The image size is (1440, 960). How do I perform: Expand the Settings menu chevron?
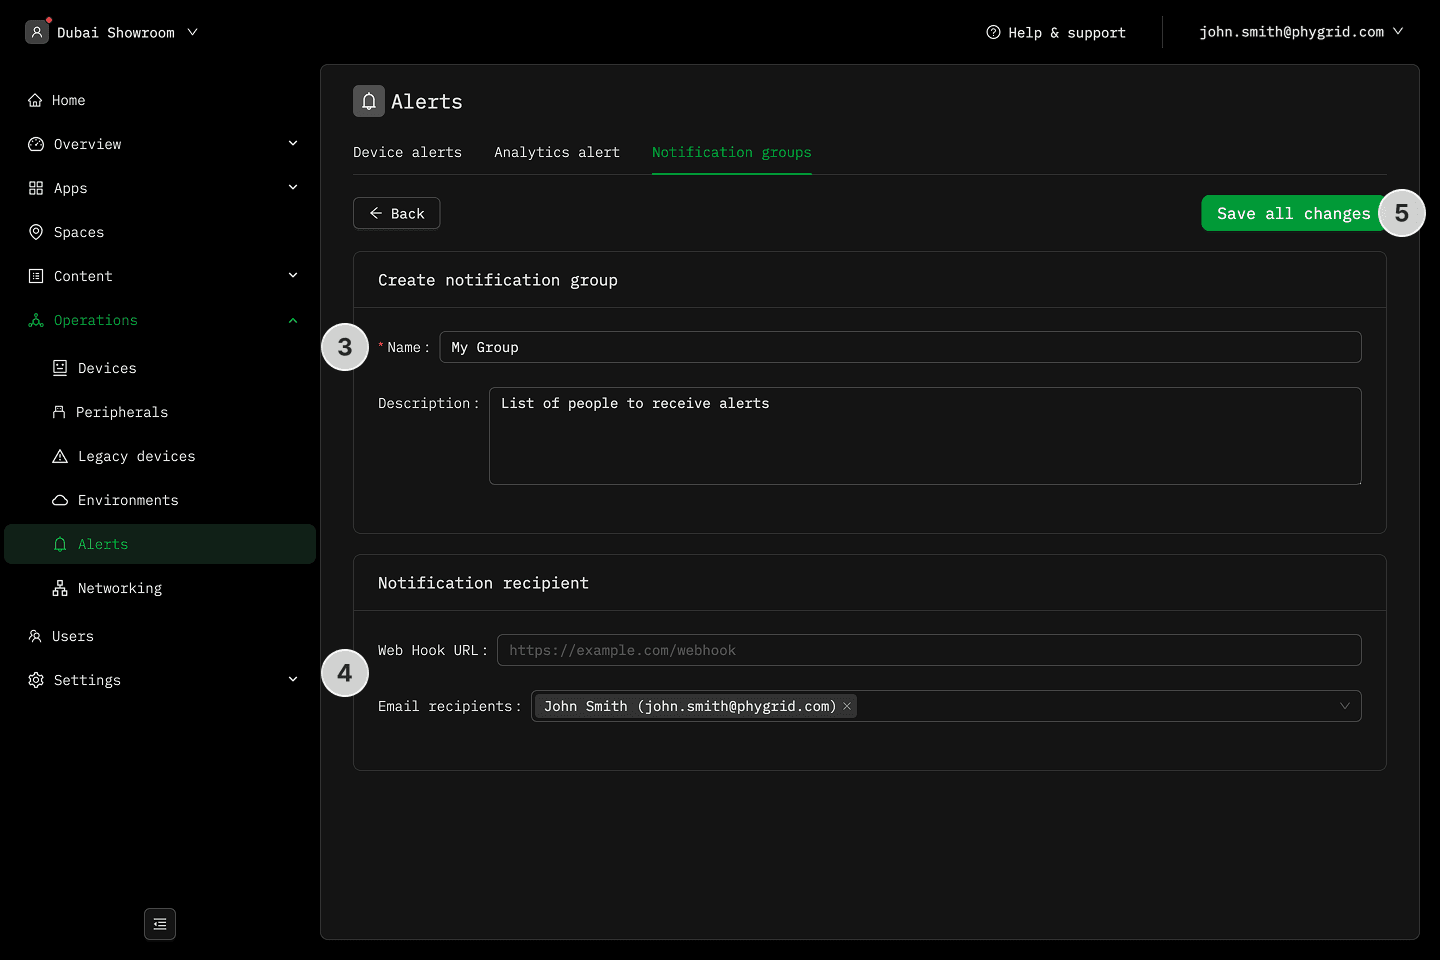coord(293,680)
